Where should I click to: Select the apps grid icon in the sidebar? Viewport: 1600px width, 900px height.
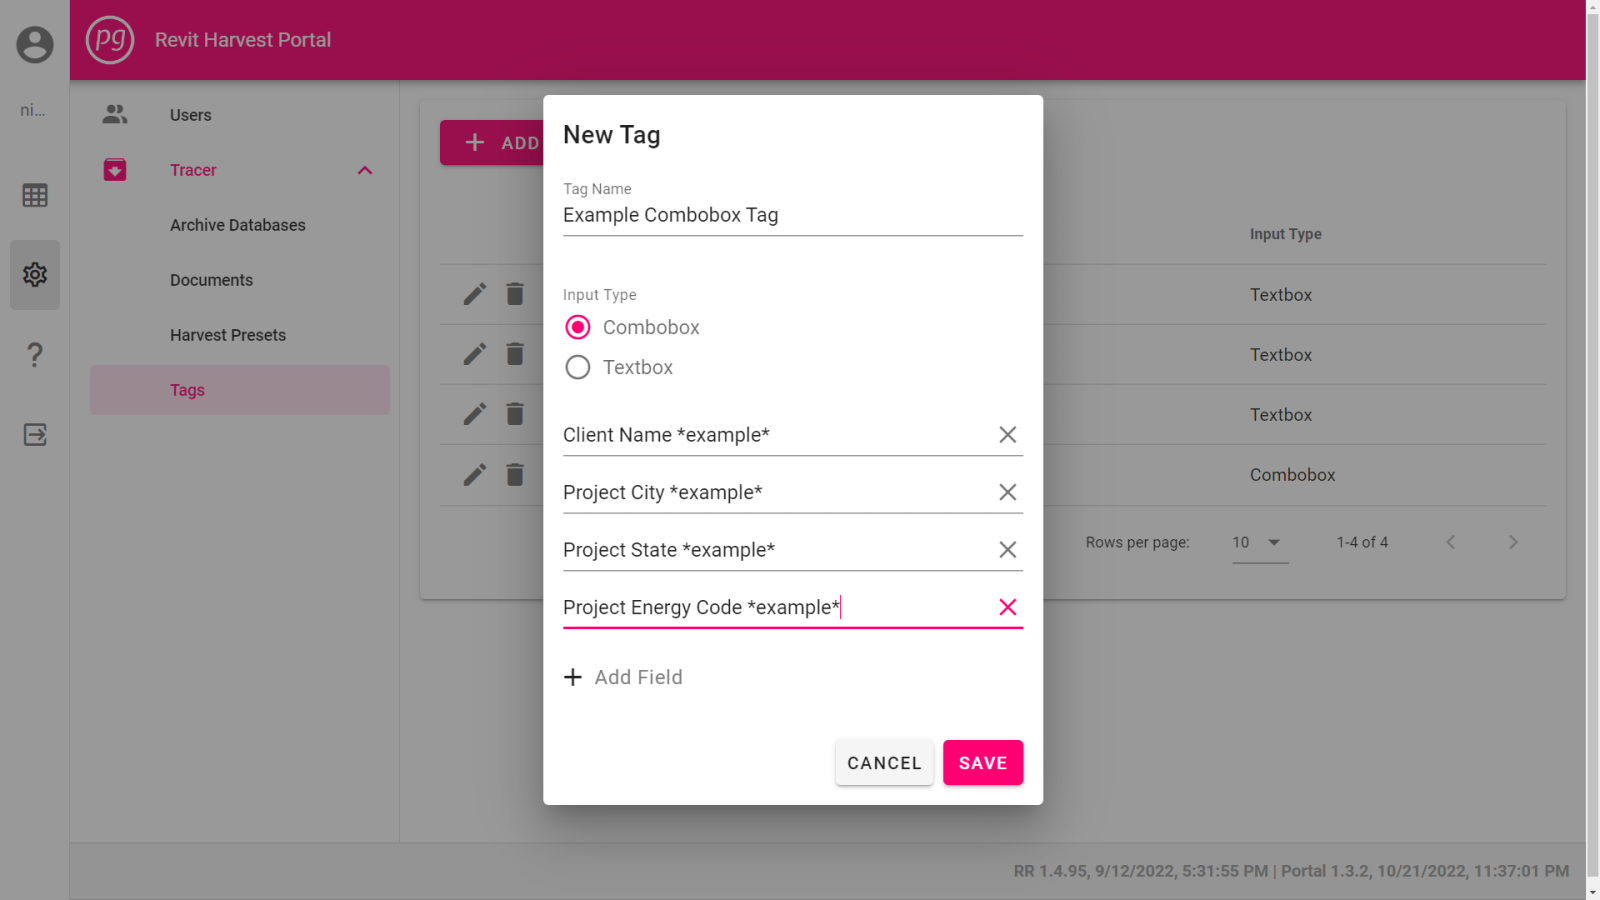pyautogui.click(x=34, y=195)
